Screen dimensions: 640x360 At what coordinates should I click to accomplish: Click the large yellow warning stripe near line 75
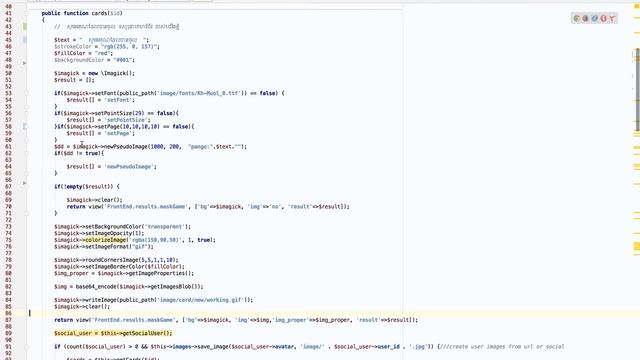pos(637,246)
